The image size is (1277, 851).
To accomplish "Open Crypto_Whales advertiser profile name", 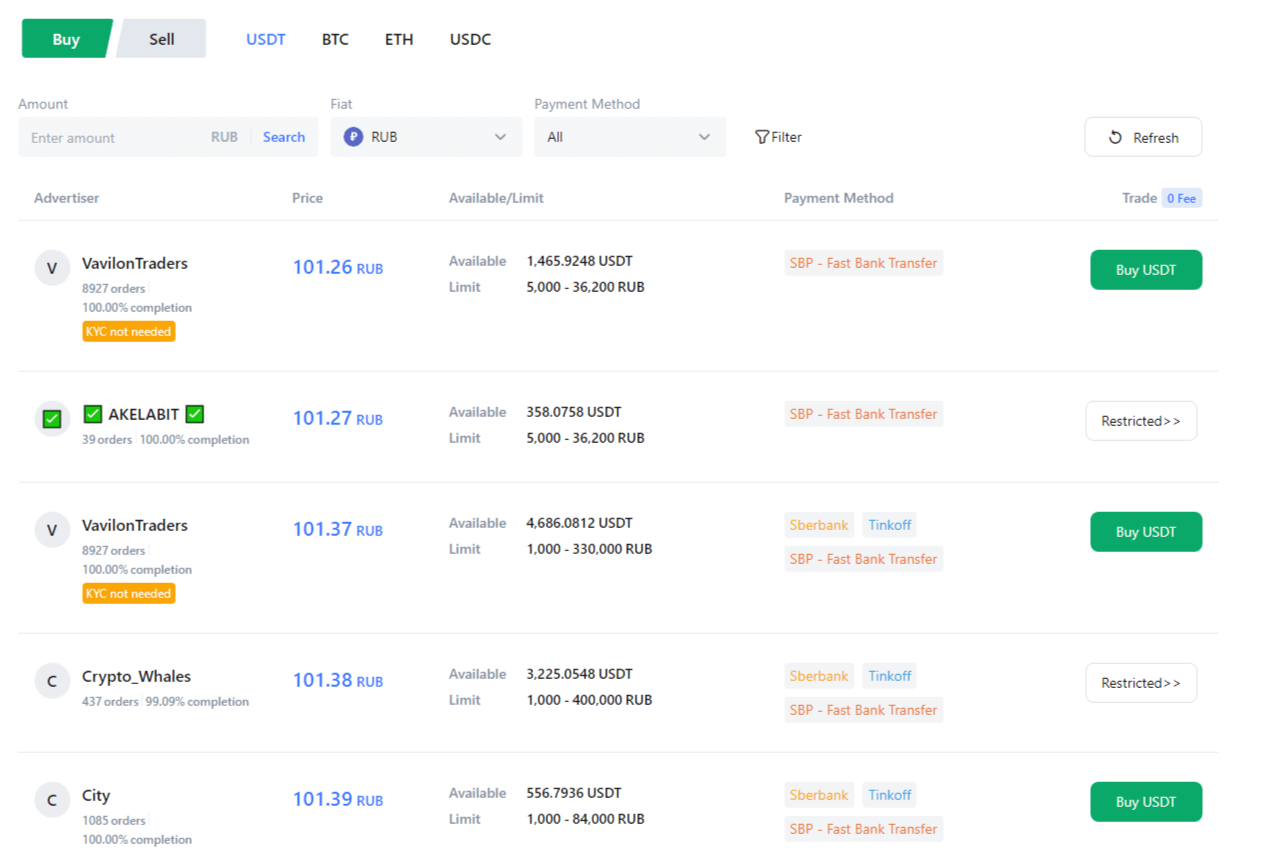I will coord(136,676).
